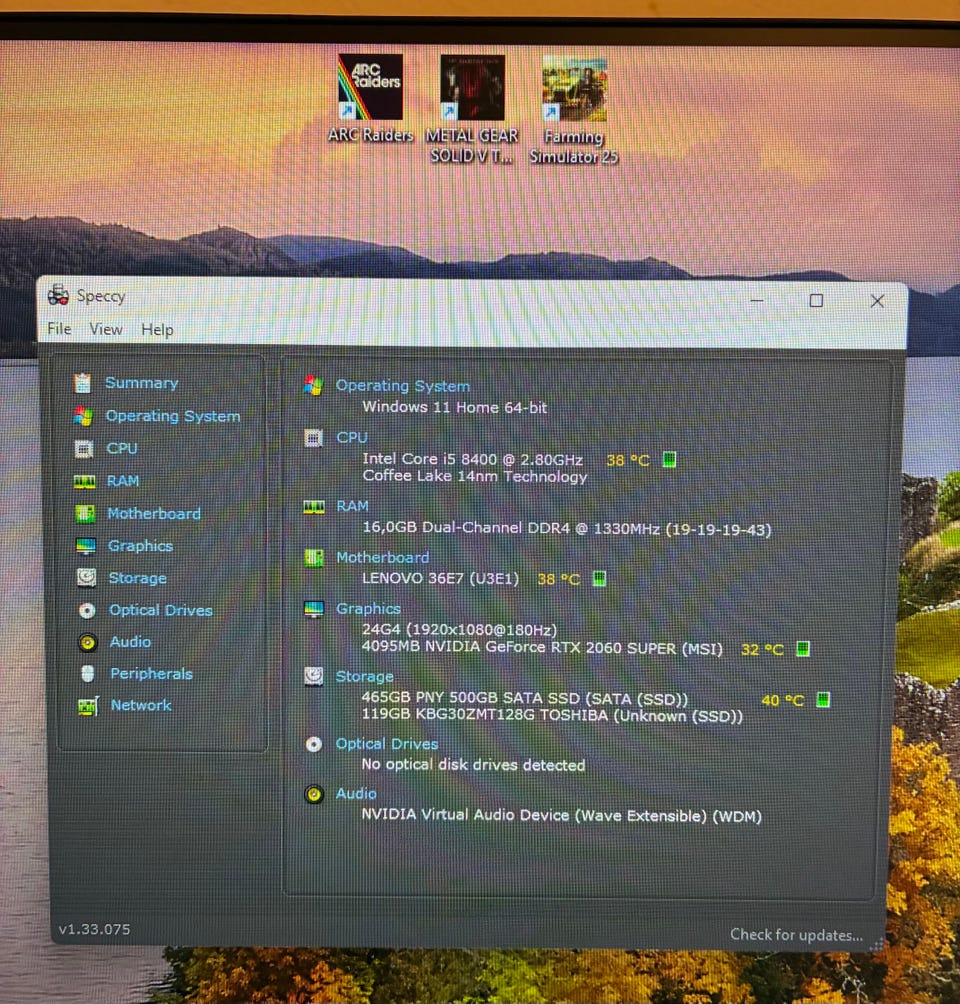This screenshot has width=960, height=1004.
Task: Click the Windows 11 Home 64-bit text
Action: click(x=455, y=407)
